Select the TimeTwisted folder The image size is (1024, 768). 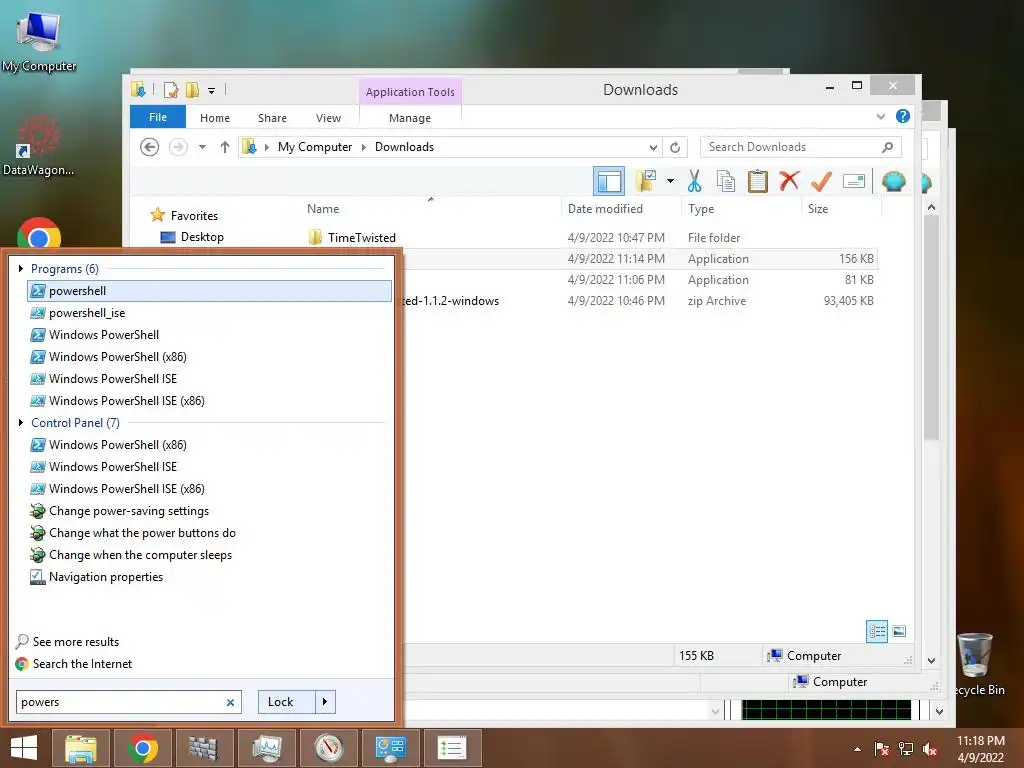[x=362, y=238]
